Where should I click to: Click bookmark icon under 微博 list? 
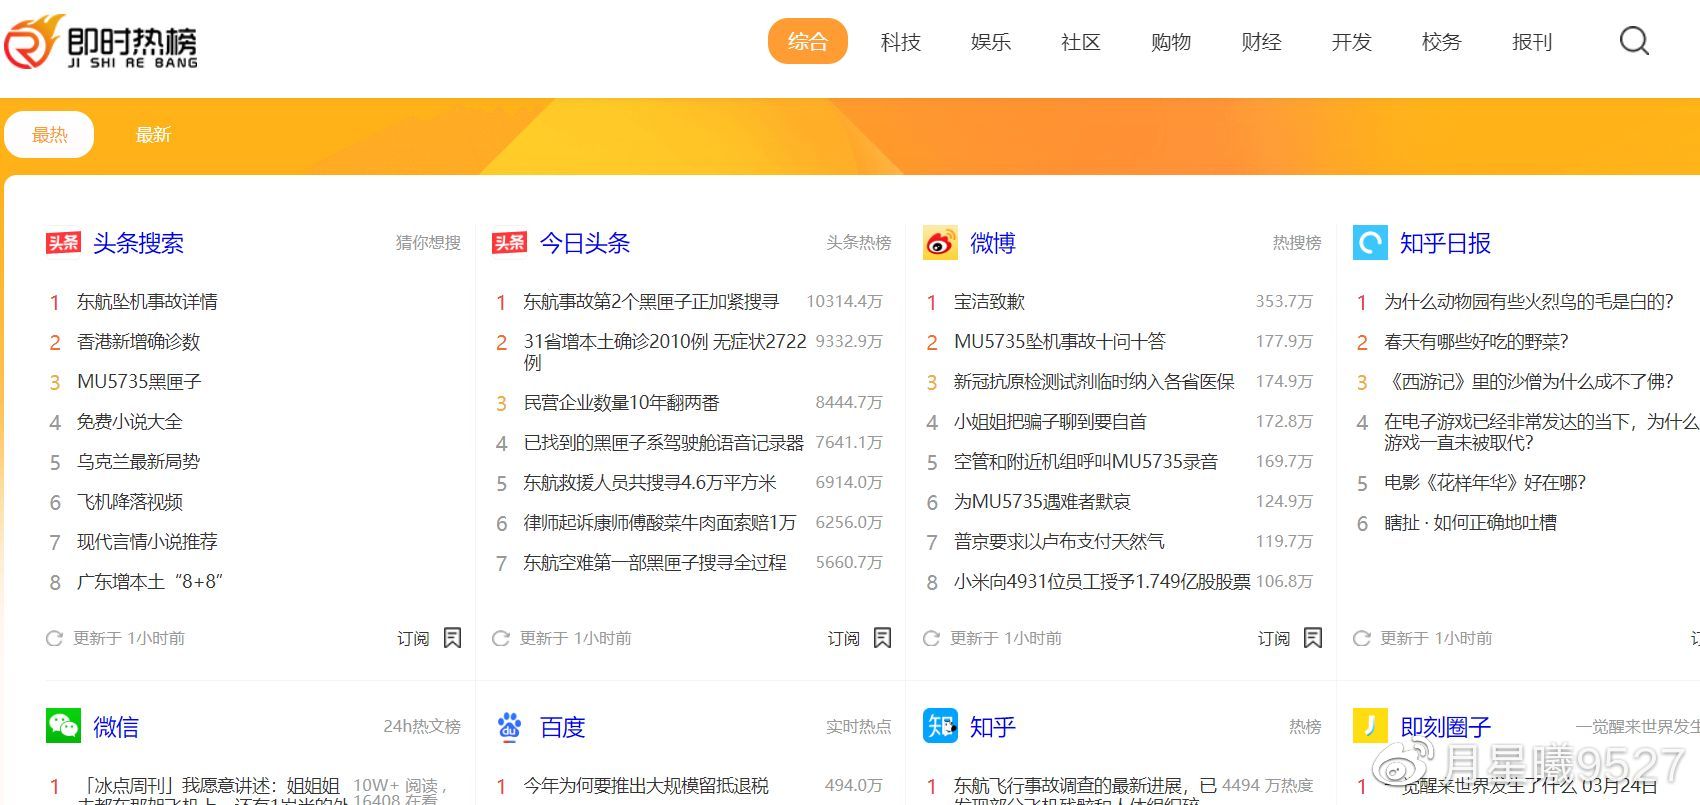point(1313,638)
